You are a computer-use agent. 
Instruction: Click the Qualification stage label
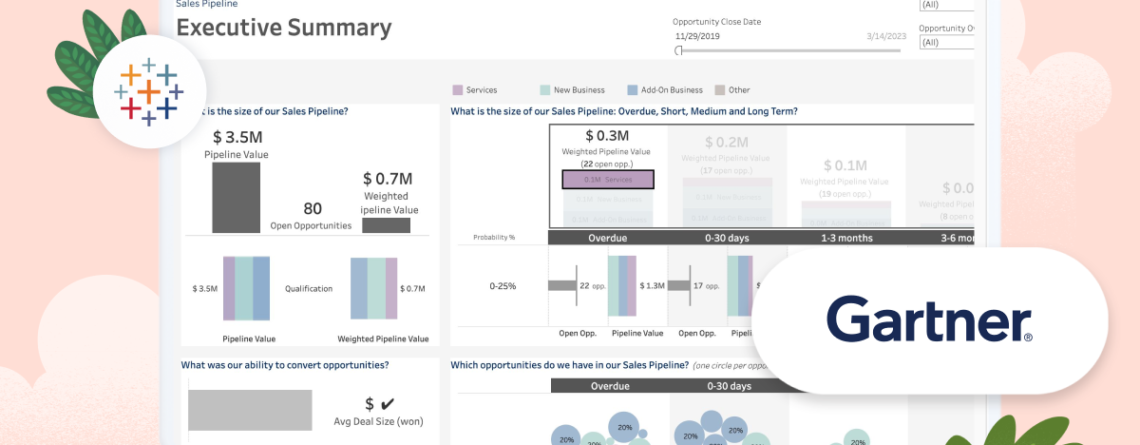click(309, 289)
